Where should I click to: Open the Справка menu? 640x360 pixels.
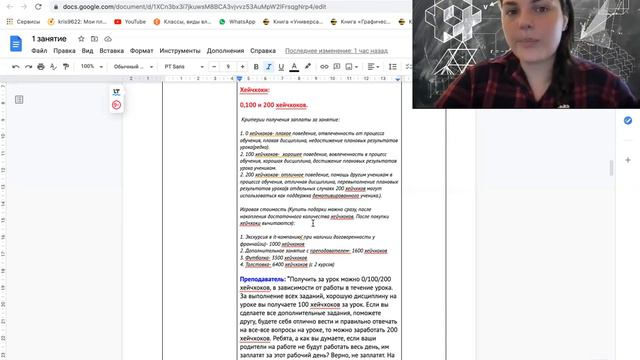263,51
